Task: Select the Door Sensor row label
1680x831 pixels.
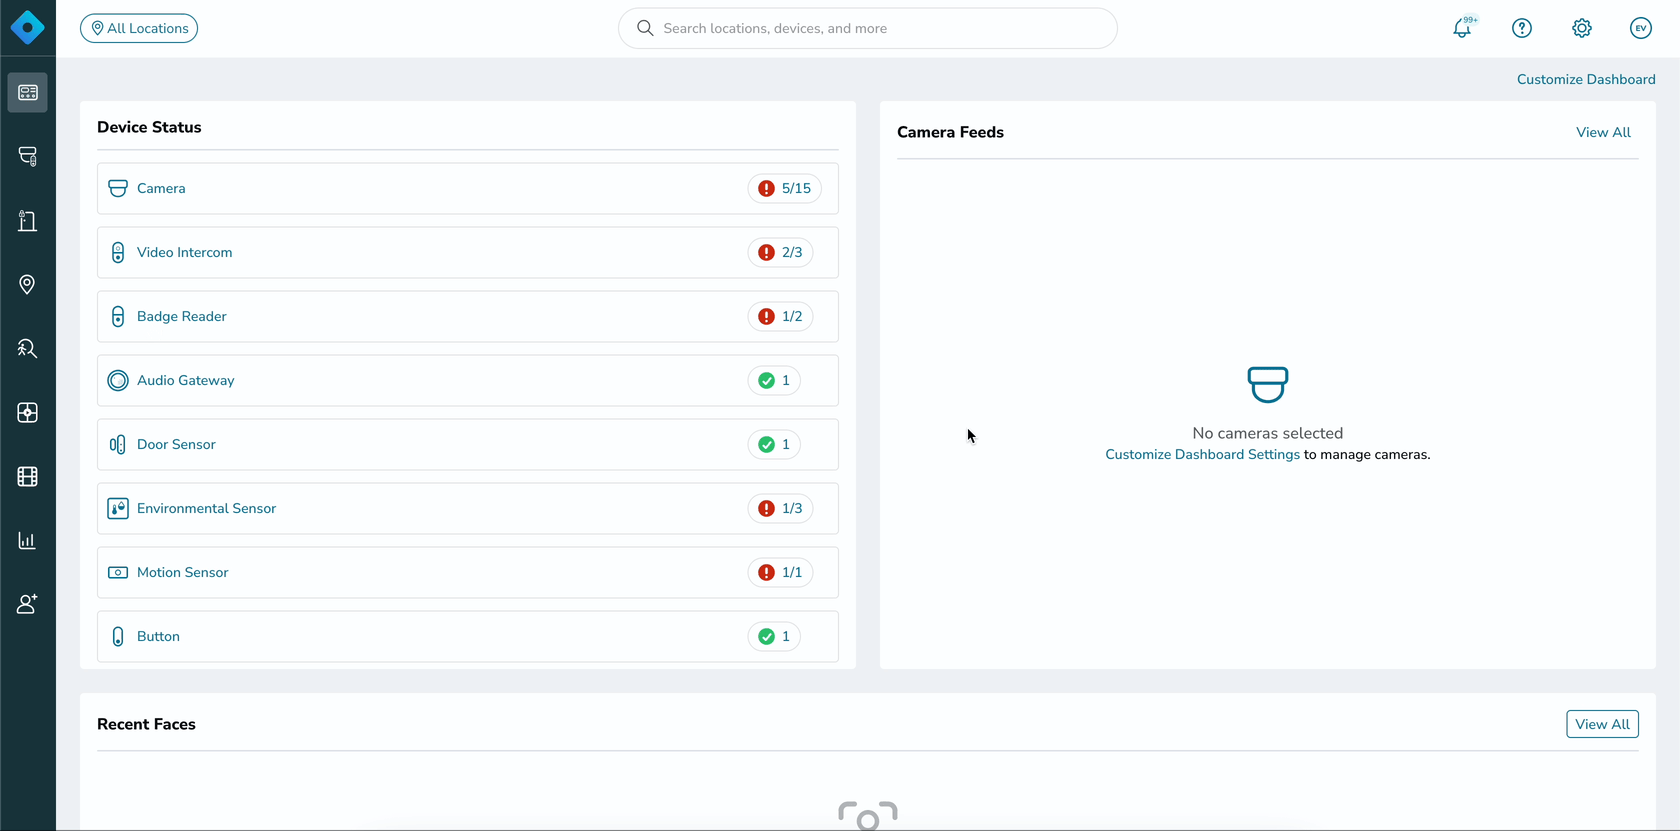Action: (176, 444)
